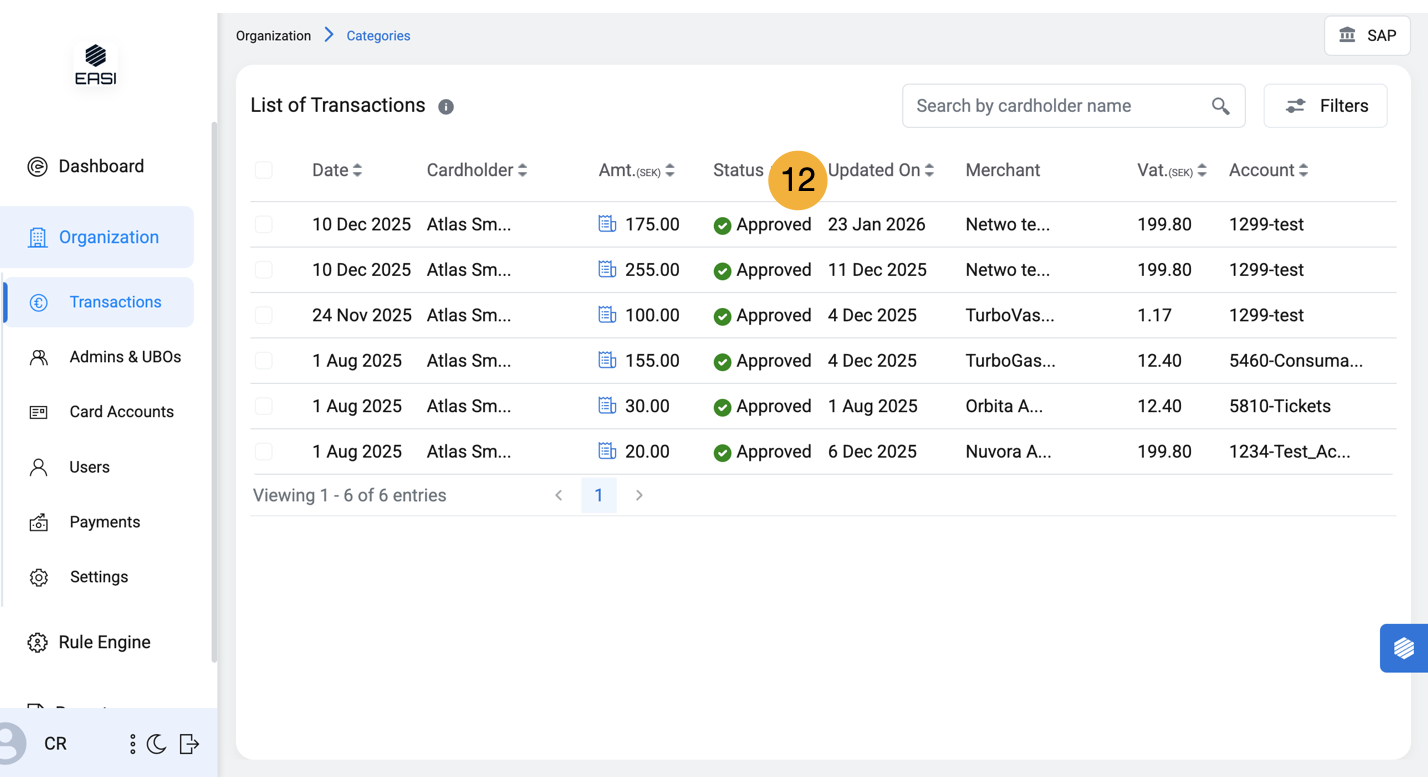The width and height of the screenshot is (1428, 778).
Task: Select all transactions with header checkbox
Action: tap(264, 170)
